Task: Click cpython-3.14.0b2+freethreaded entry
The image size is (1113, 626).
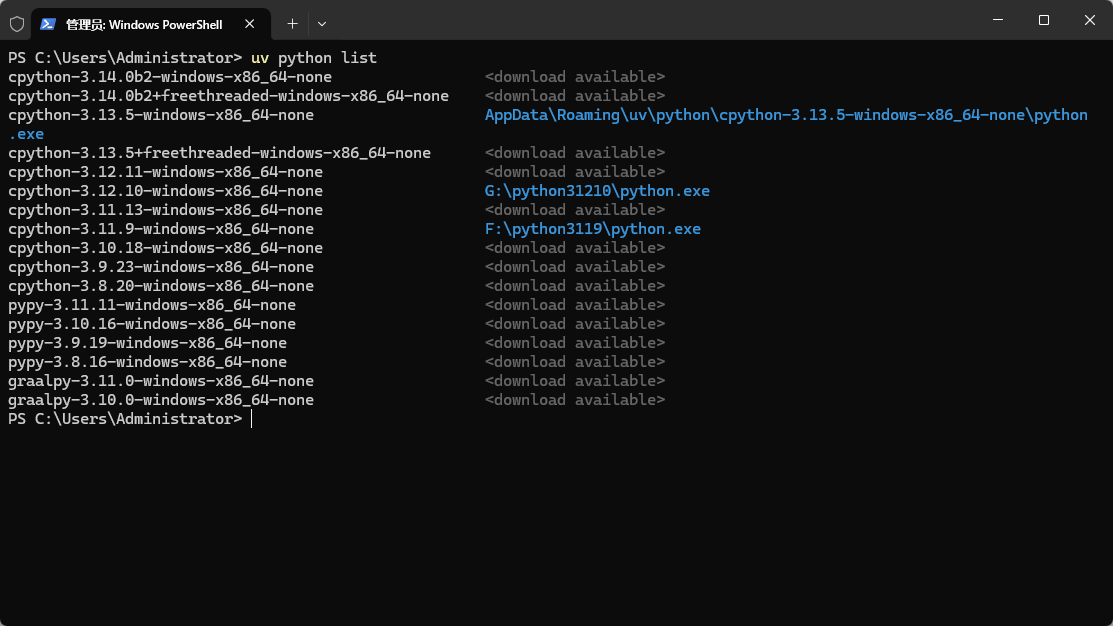Action: [x=228, y=96]
